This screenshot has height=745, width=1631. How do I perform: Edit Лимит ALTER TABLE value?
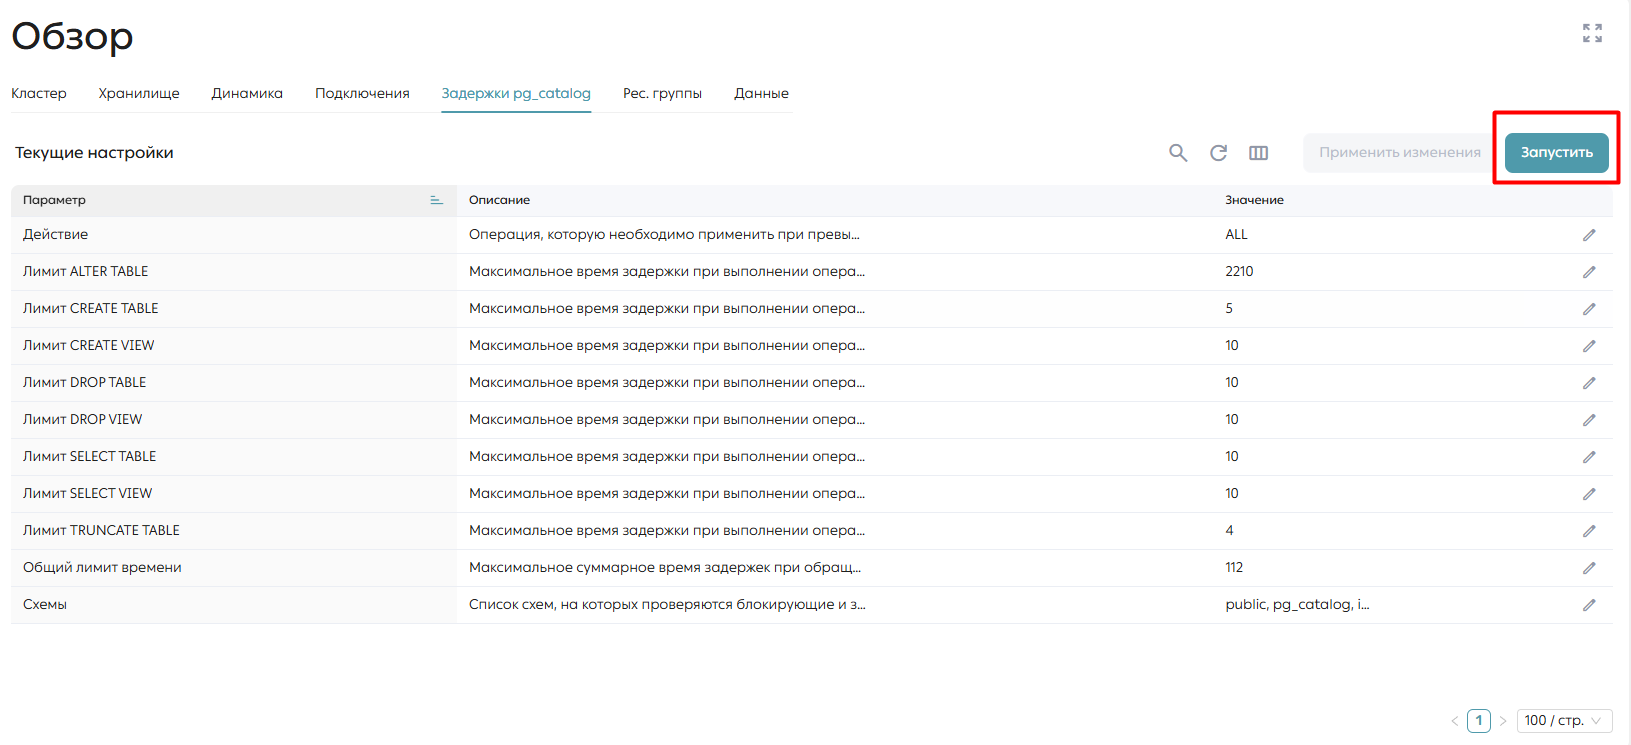(1589, 272)
